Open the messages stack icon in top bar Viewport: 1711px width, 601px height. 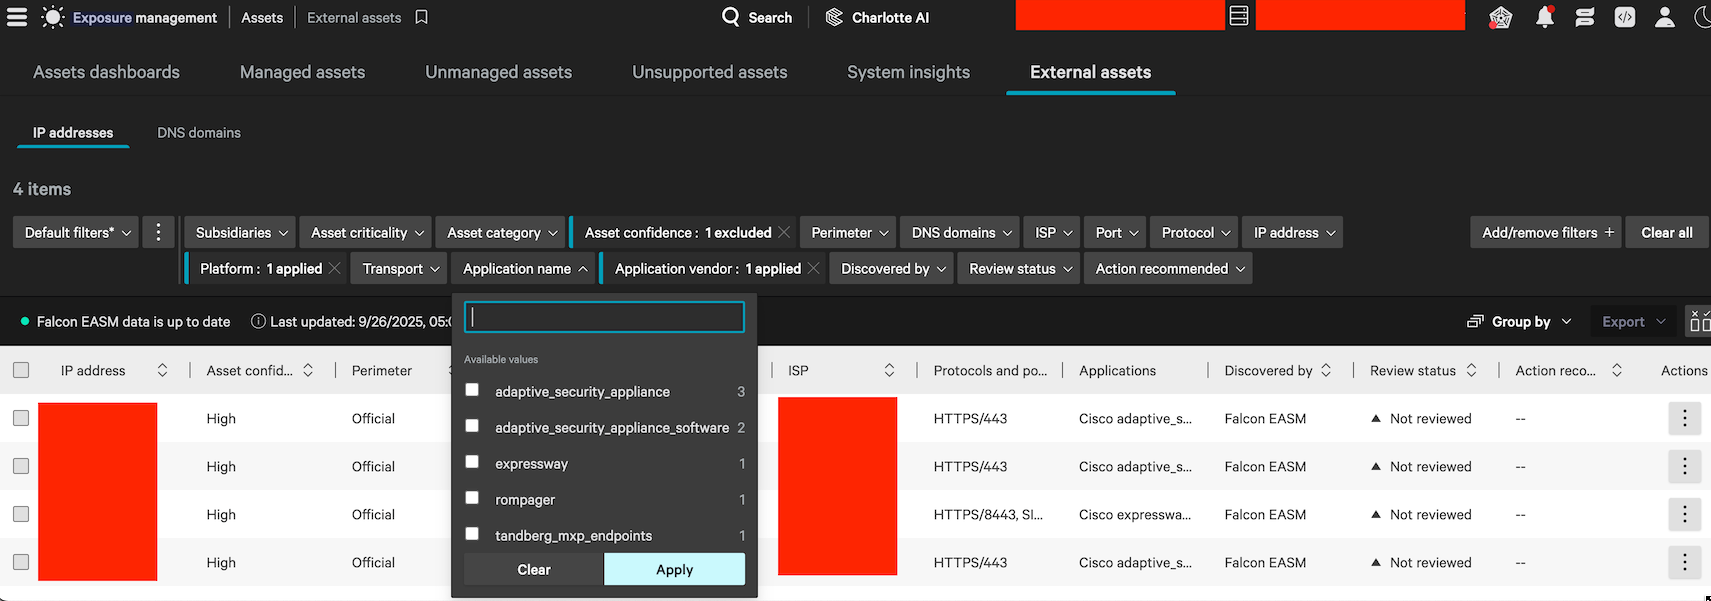point(1585,17)
